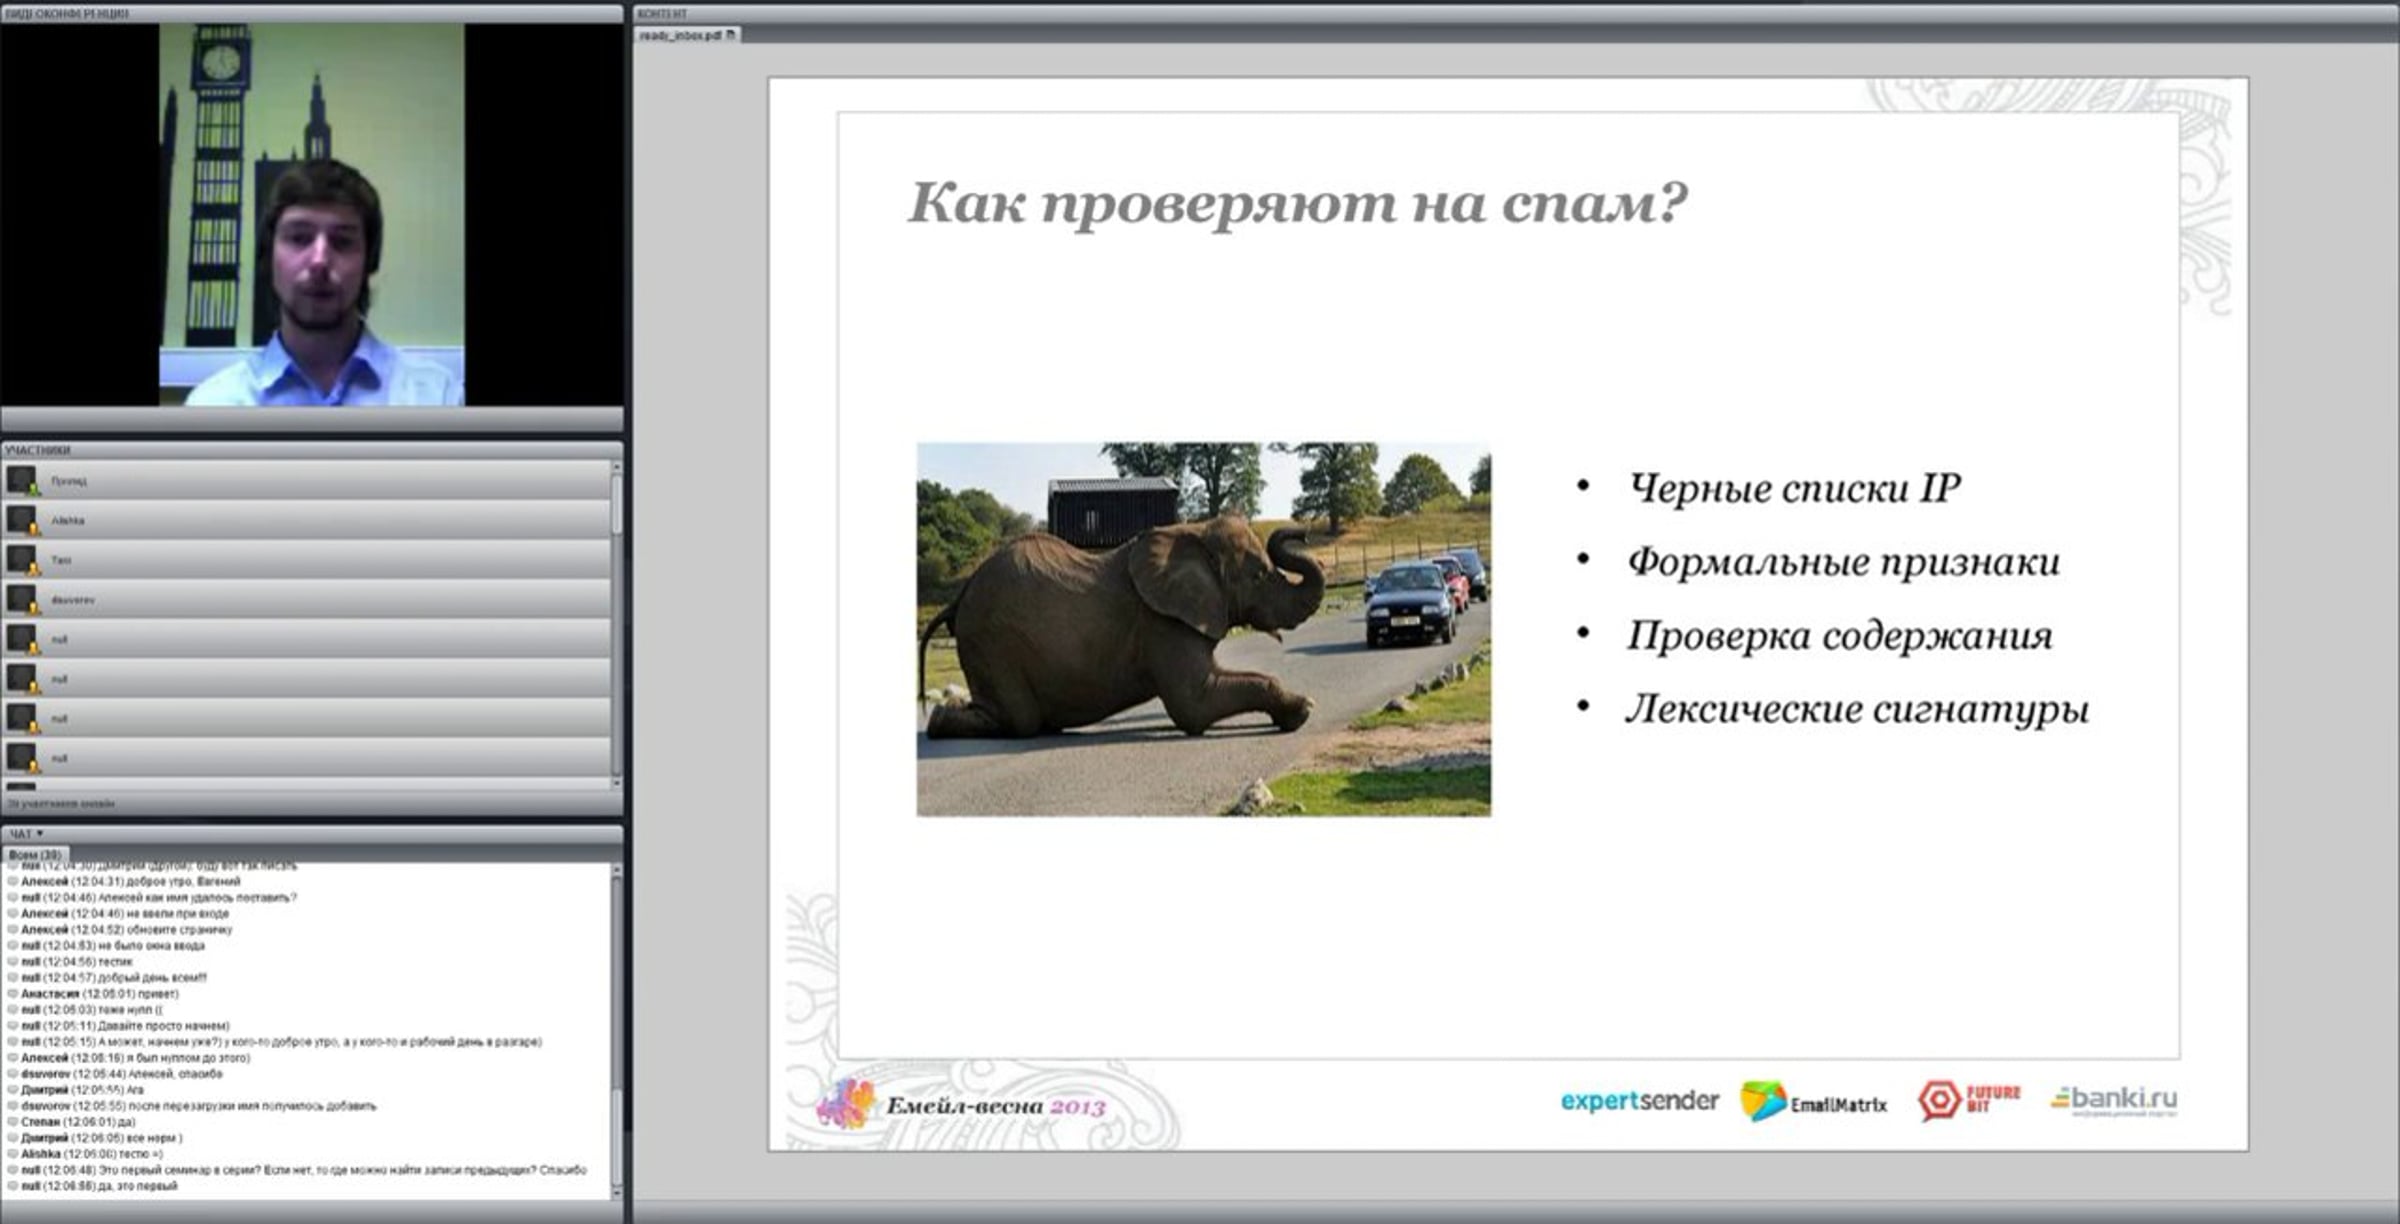Switch to the Всем (39) chat tab
This screenshot has height=1224, width=2400.
[x=35, y=855]
